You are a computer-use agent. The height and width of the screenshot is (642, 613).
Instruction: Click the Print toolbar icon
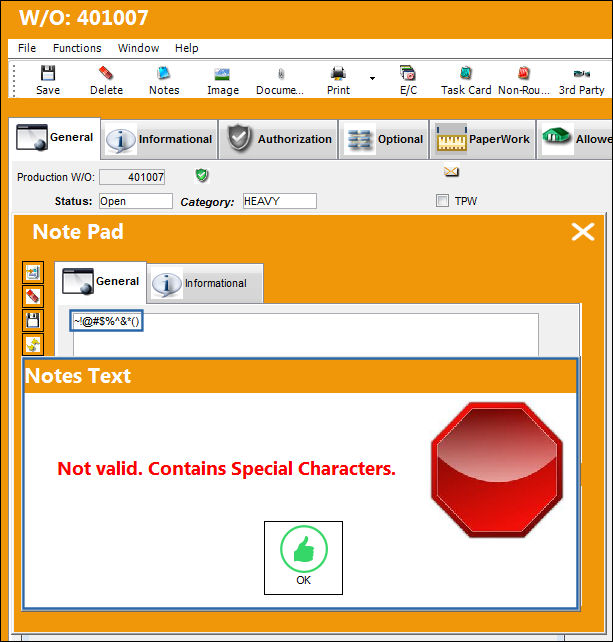point(338,80)
